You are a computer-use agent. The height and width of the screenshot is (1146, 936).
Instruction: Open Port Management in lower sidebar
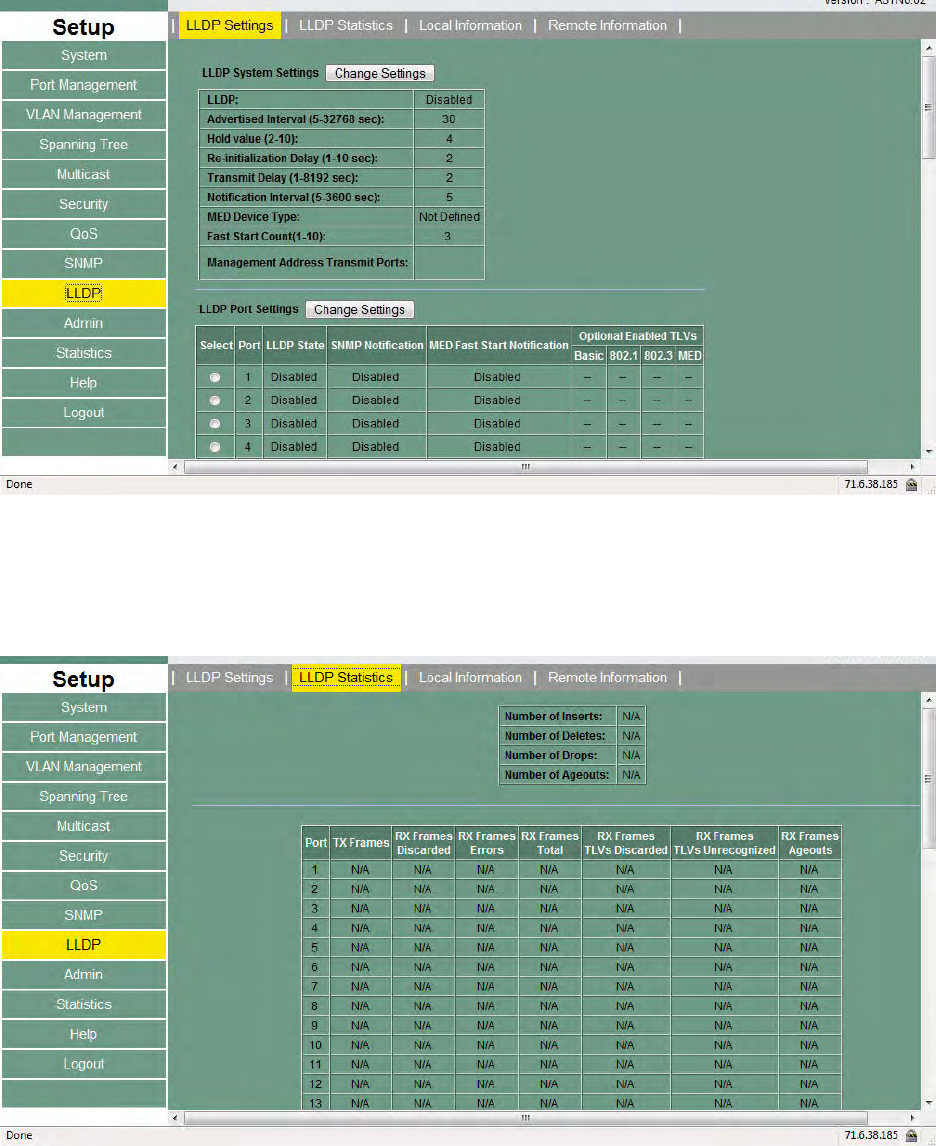click(x=84, y=737)
